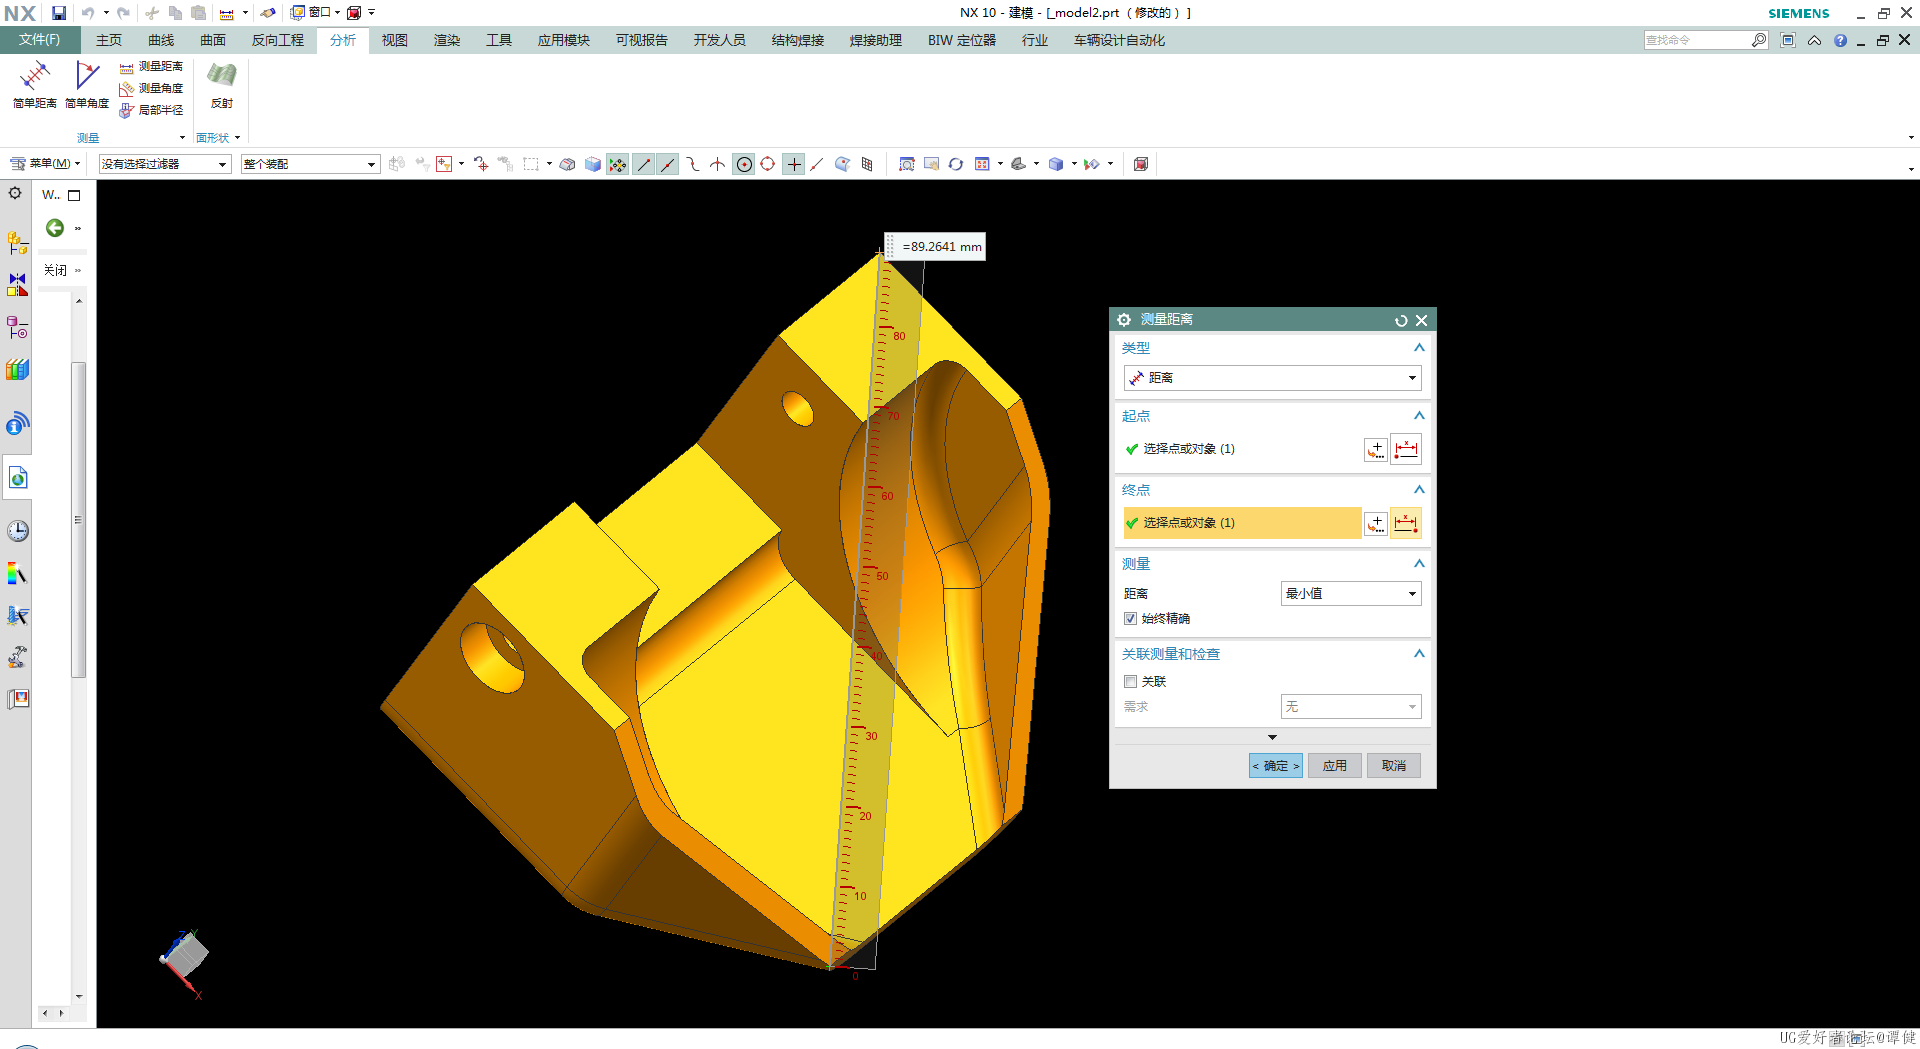Viewport: 1920px width, 1049px height.
Task: Collapse the 关联测量和检查 section chevron
Action: (1418, 654)
